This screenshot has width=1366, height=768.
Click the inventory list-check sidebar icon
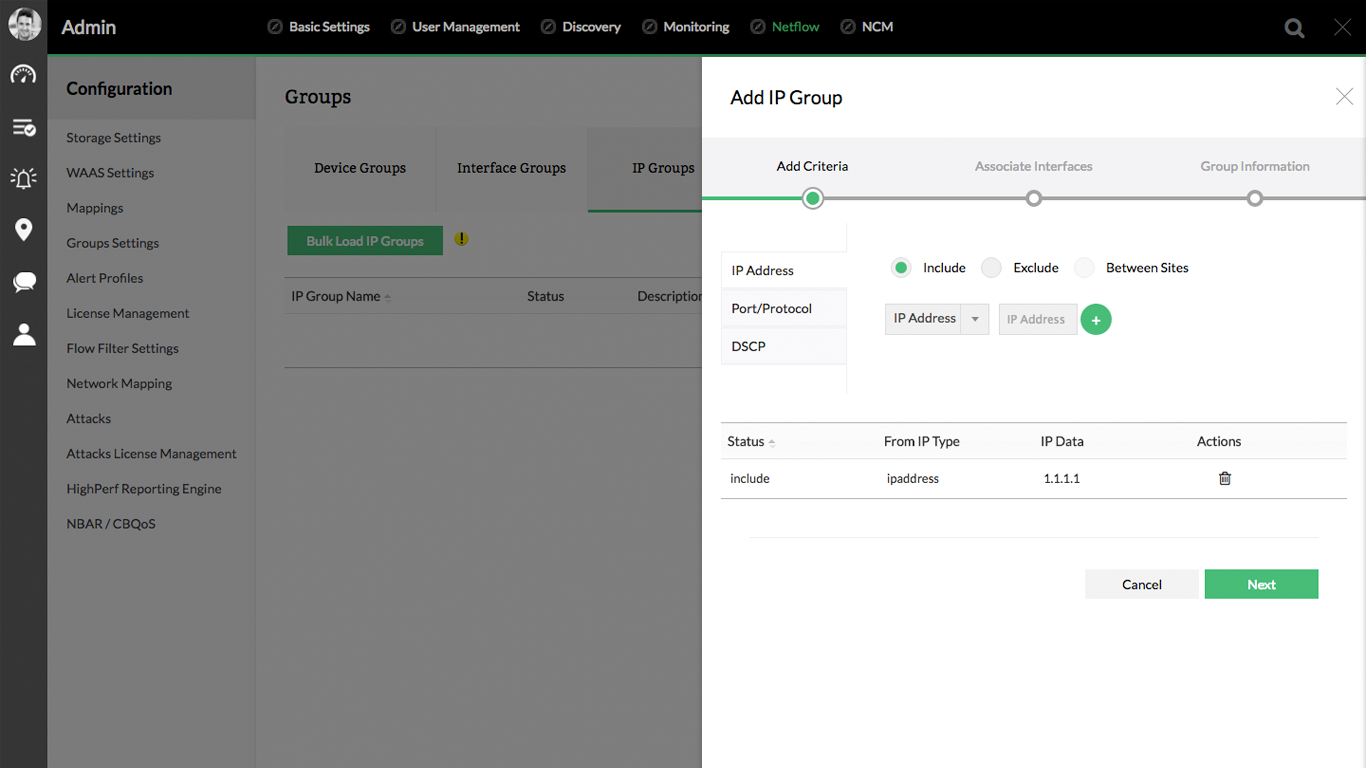click(24, 127)
